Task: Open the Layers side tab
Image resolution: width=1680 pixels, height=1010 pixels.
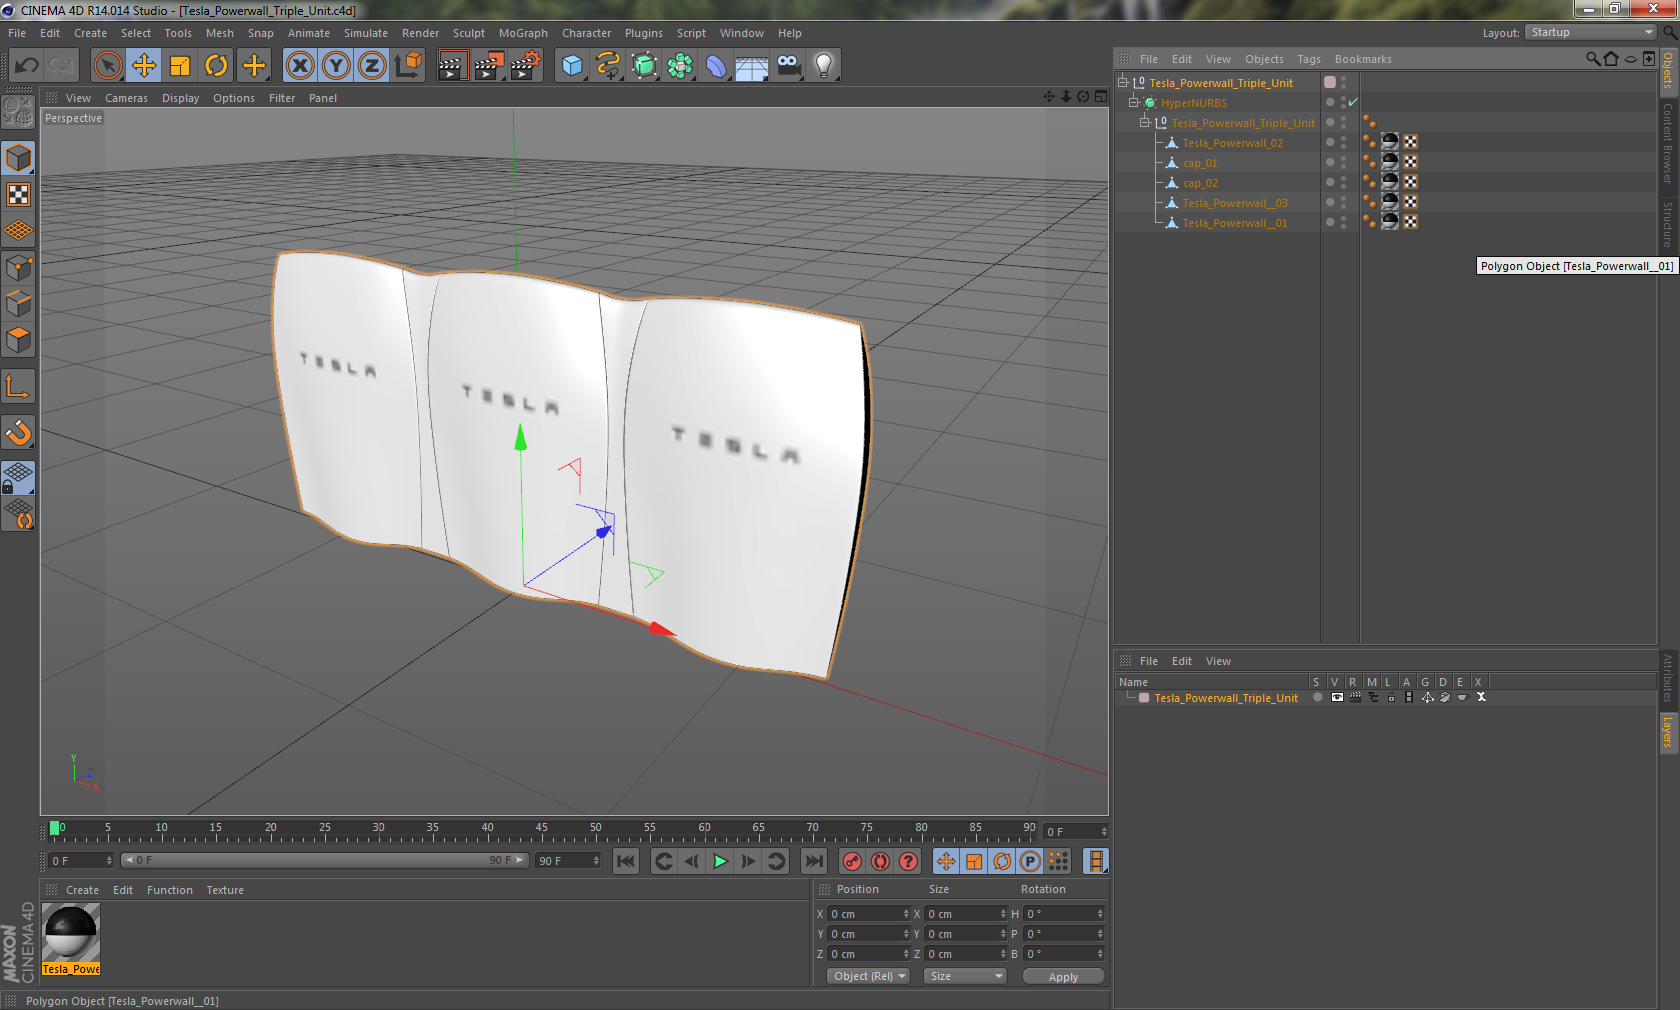Action: pos(1668,732)
